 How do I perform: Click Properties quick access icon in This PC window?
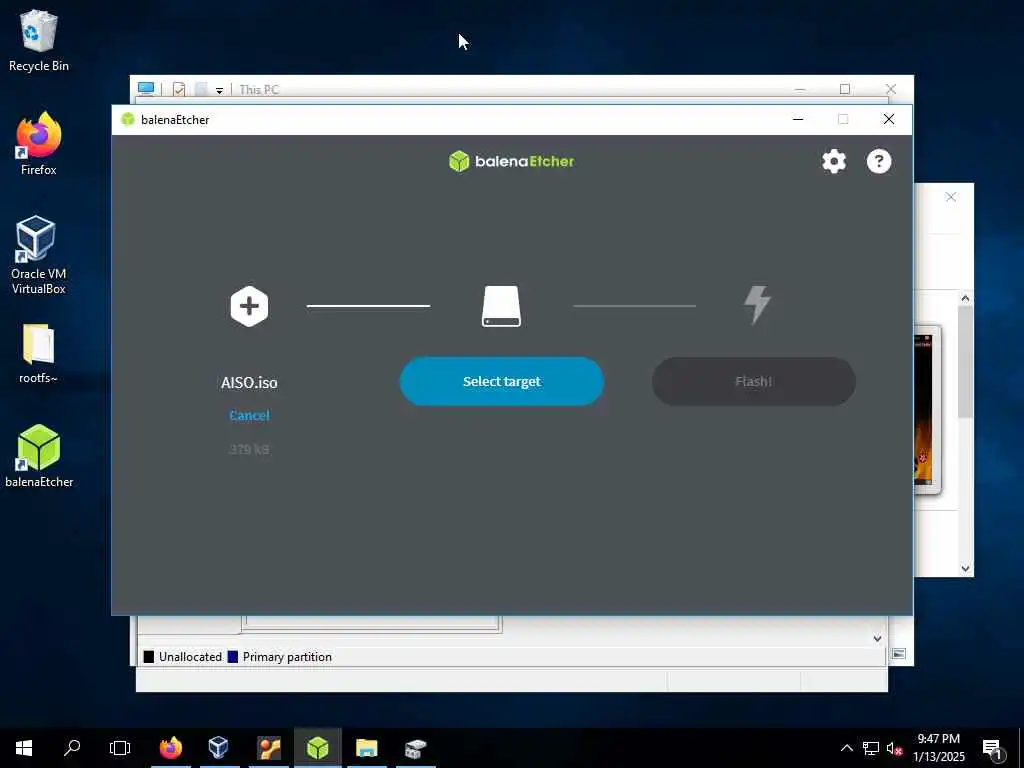click(x=179, y=89)
